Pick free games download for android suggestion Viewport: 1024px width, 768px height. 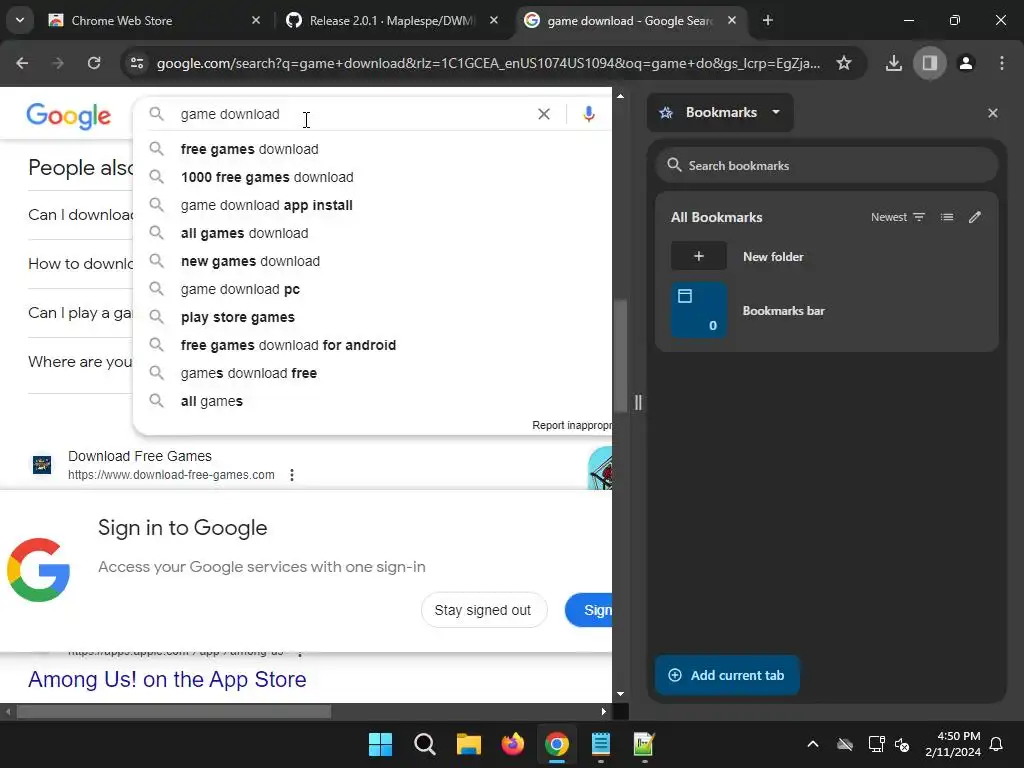[372, 345]
